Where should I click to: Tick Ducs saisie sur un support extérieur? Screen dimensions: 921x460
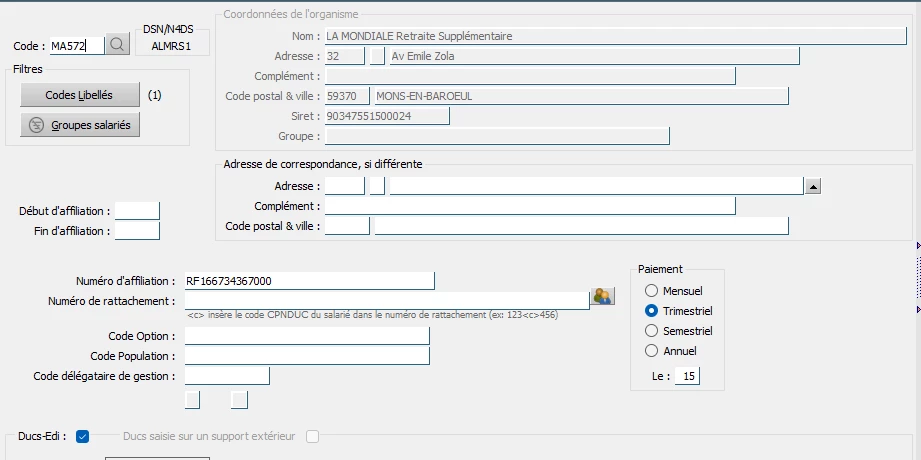(313, 436)
